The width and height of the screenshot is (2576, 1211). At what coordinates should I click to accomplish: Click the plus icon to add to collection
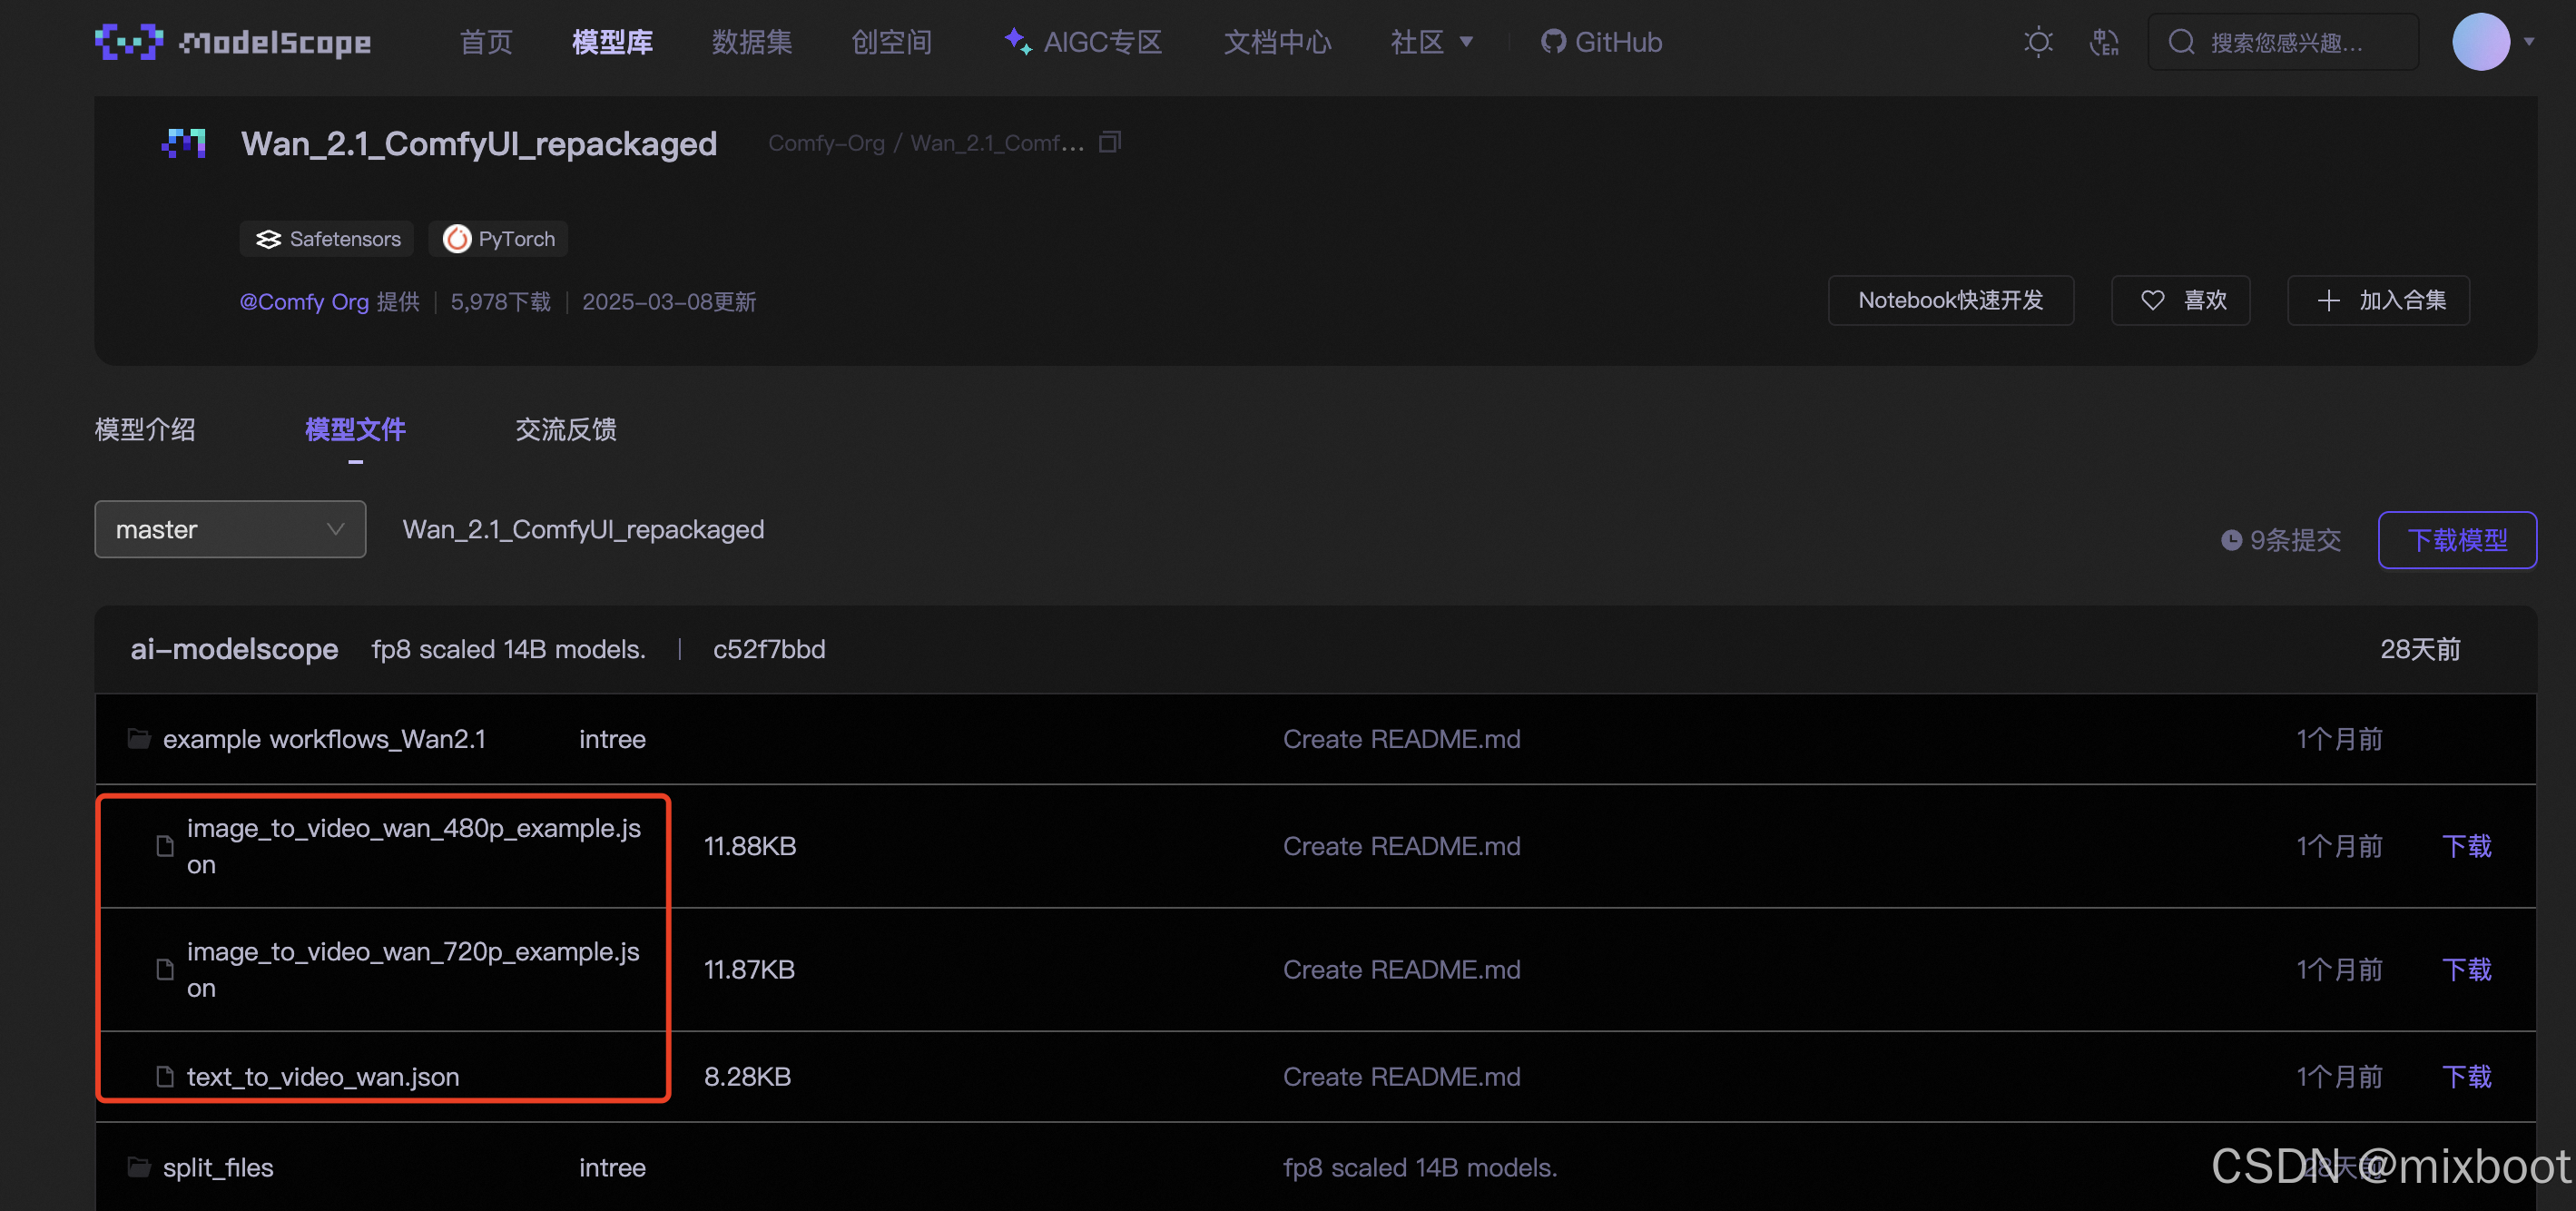2329,301
